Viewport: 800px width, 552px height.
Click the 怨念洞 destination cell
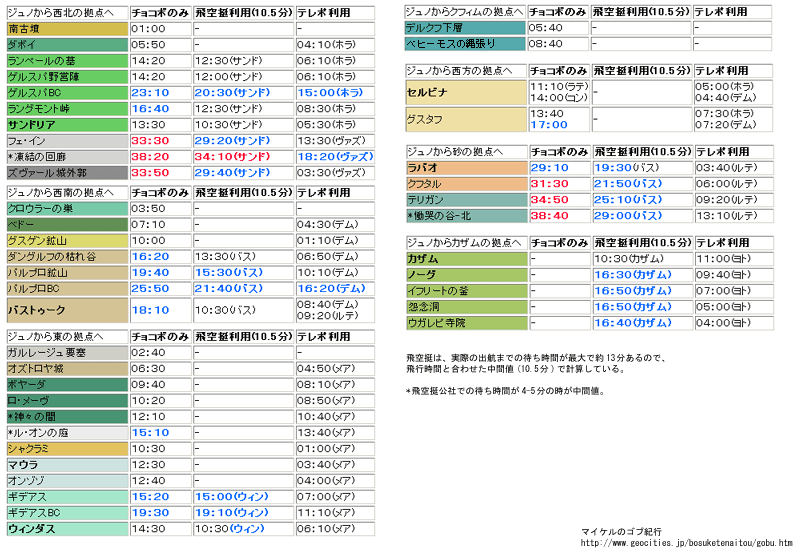tap(466, 307)
